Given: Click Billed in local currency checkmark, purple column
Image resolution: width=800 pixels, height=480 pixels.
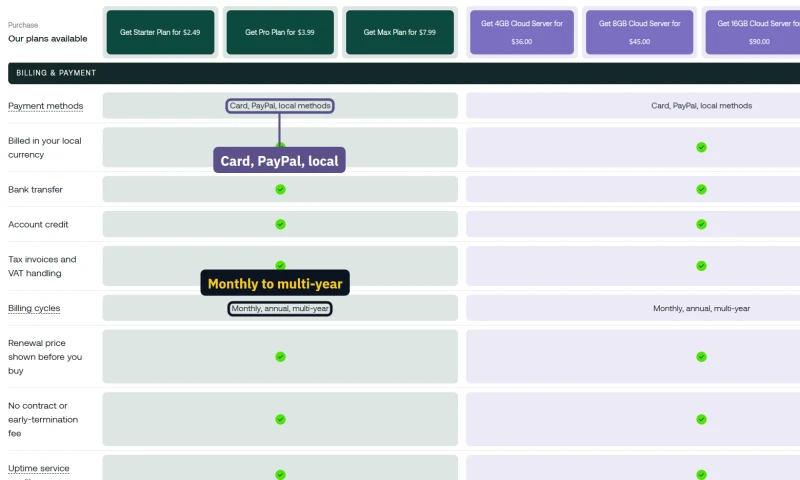Looking at the screenshot, I should [702, 147].
